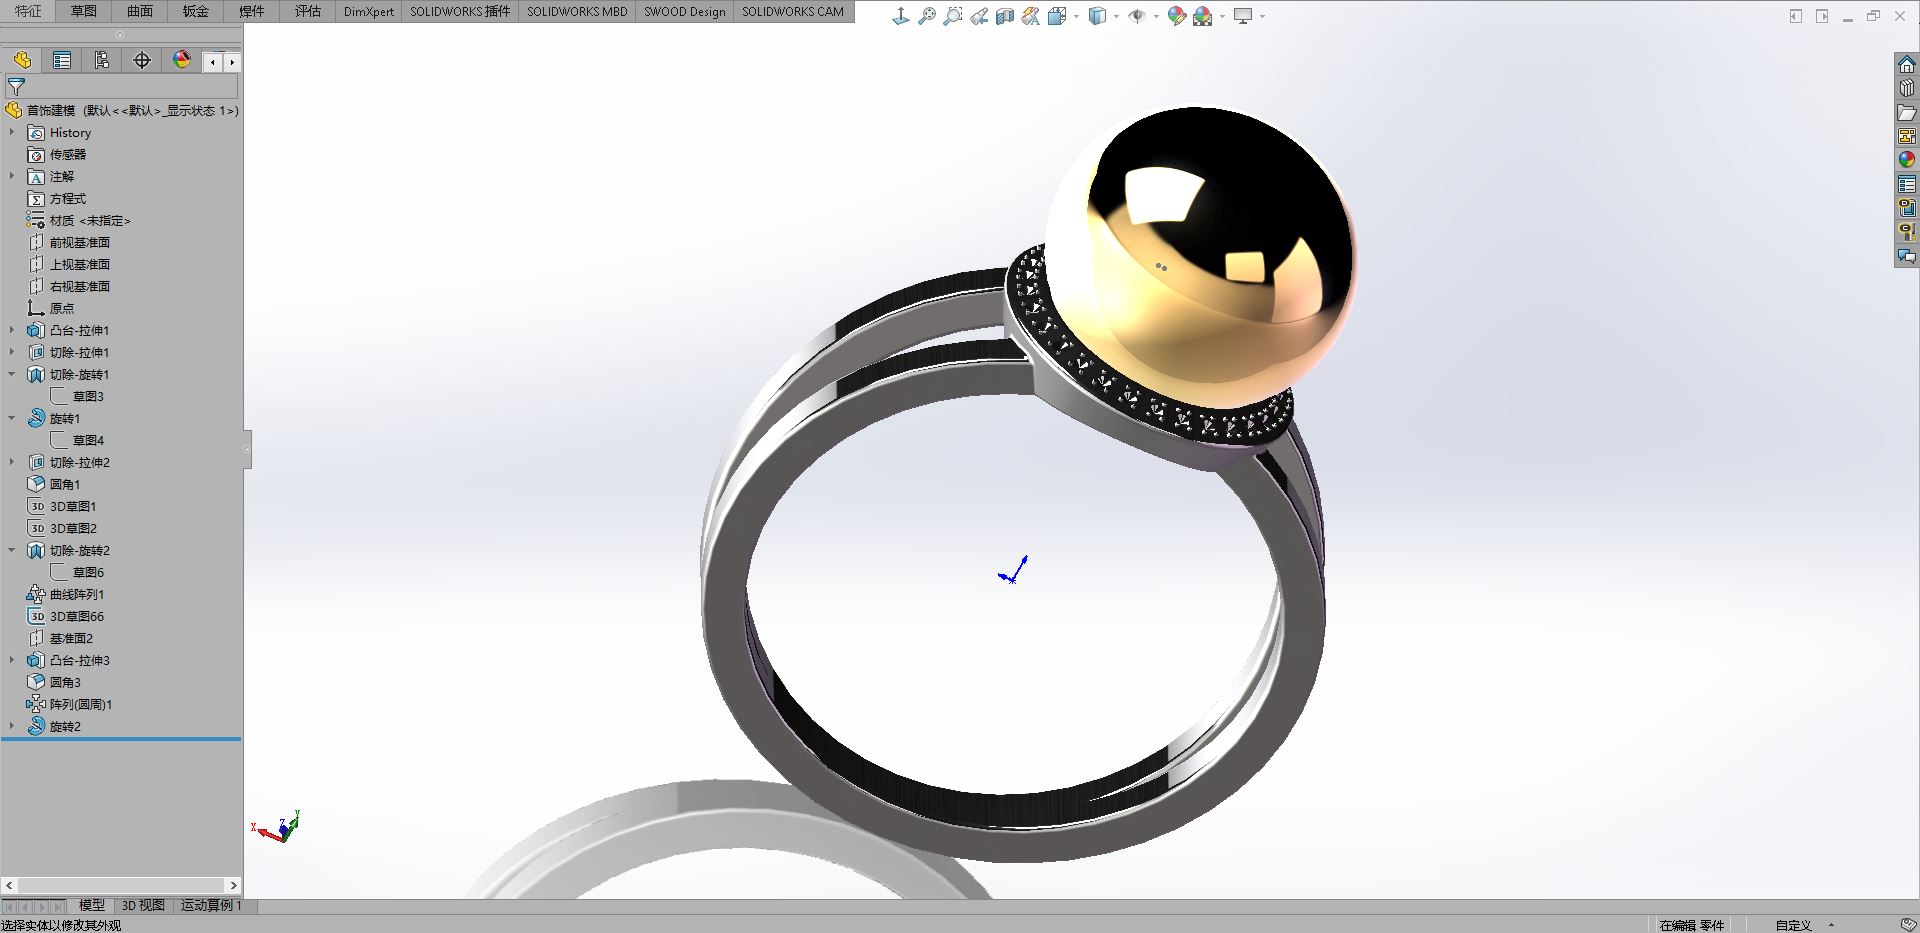Collapse the 旋转1 feature node
The width and height of the screenshot is (1920, 933).
[x=12, y=418]
